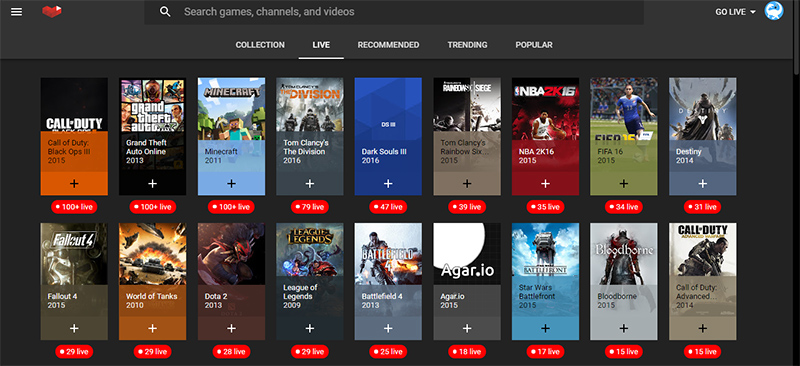Open the RECOMMENDED tab
This screenshot has width=800, height=366.
388,45
